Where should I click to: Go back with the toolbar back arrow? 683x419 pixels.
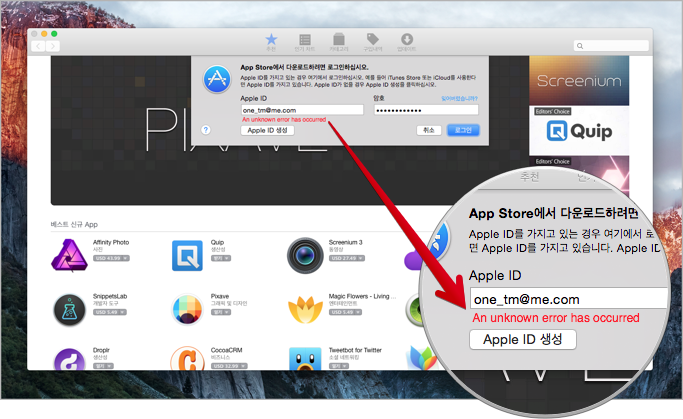click(x=38, y=46)
